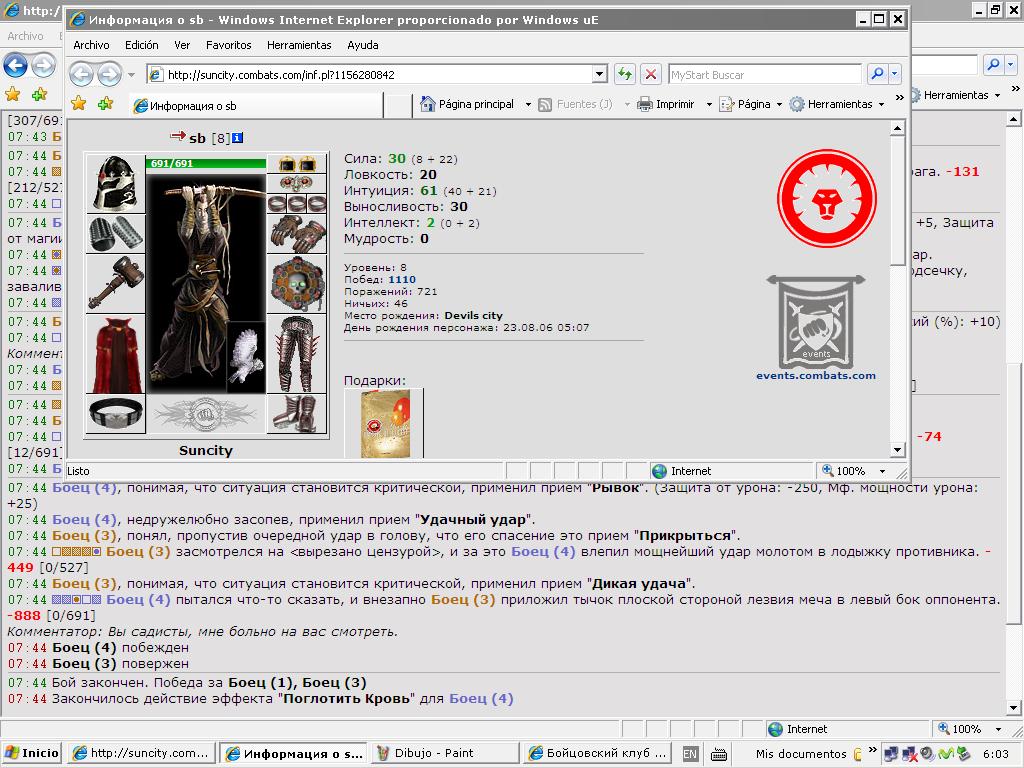Click the popup's refresh page icon

pyautogui.click(x=625, y=74)
